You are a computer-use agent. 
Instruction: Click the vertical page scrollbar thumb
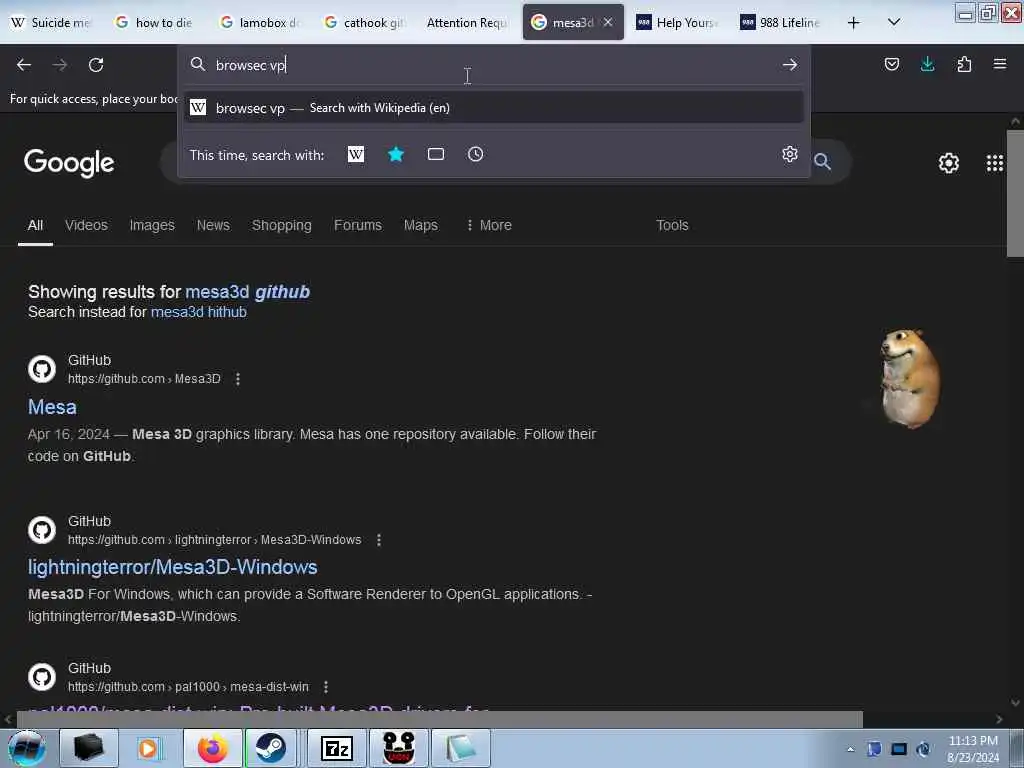(x=1015, y=193)
